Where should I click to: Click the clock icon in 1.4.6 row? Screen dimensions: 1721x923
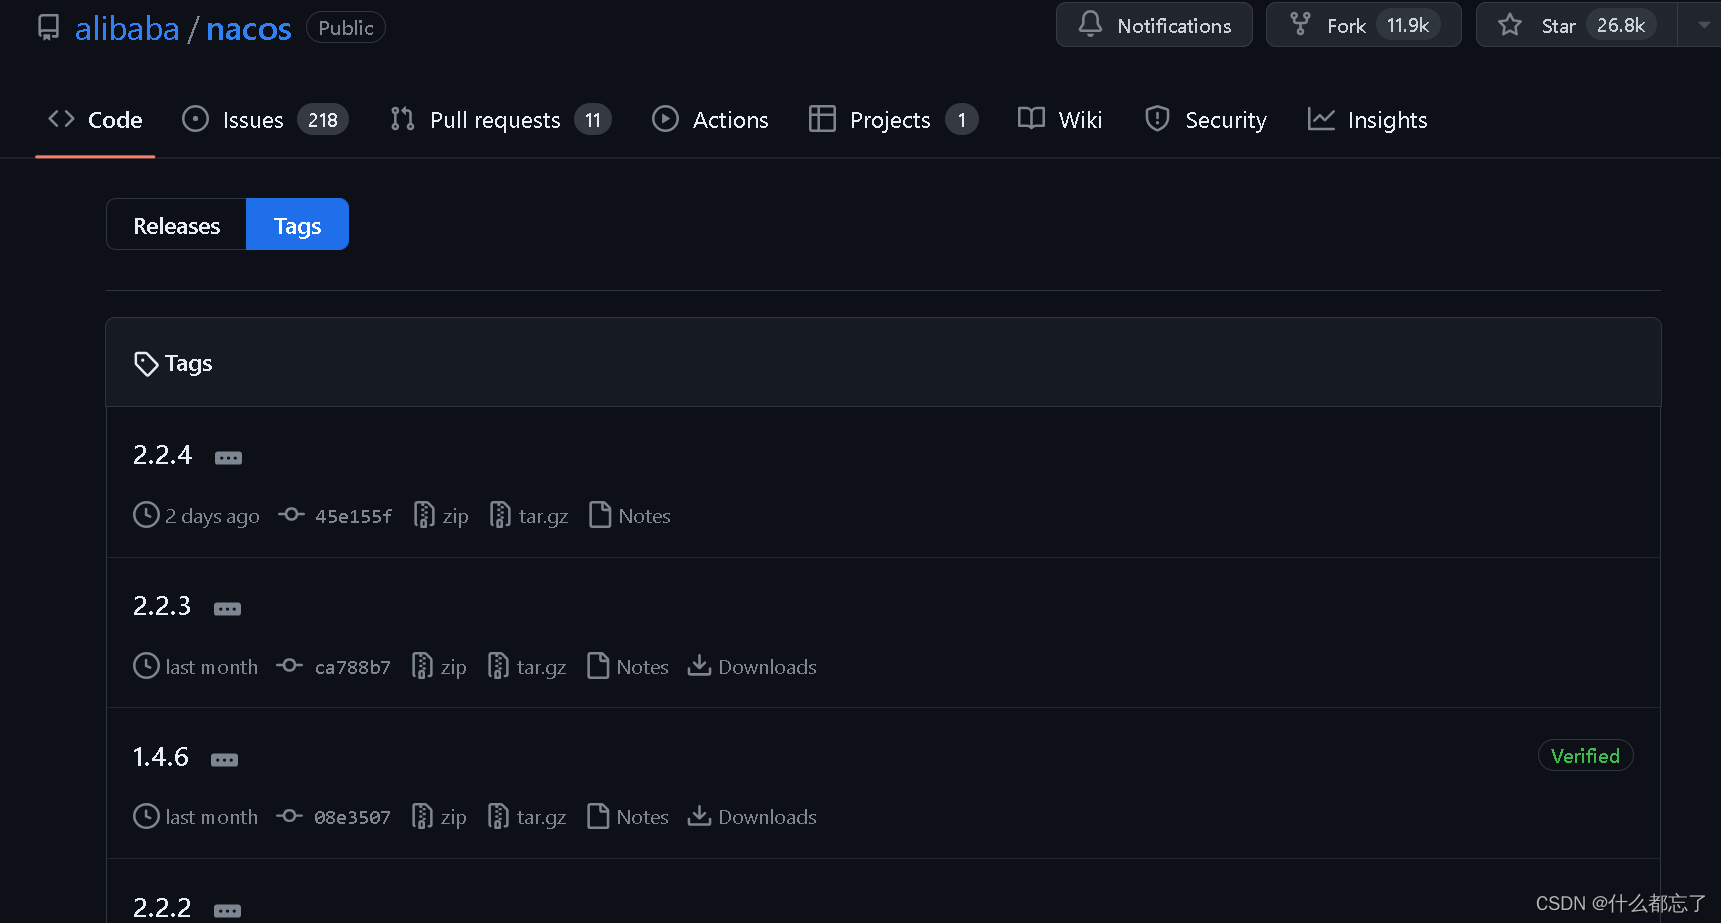[x=146, y=816]
